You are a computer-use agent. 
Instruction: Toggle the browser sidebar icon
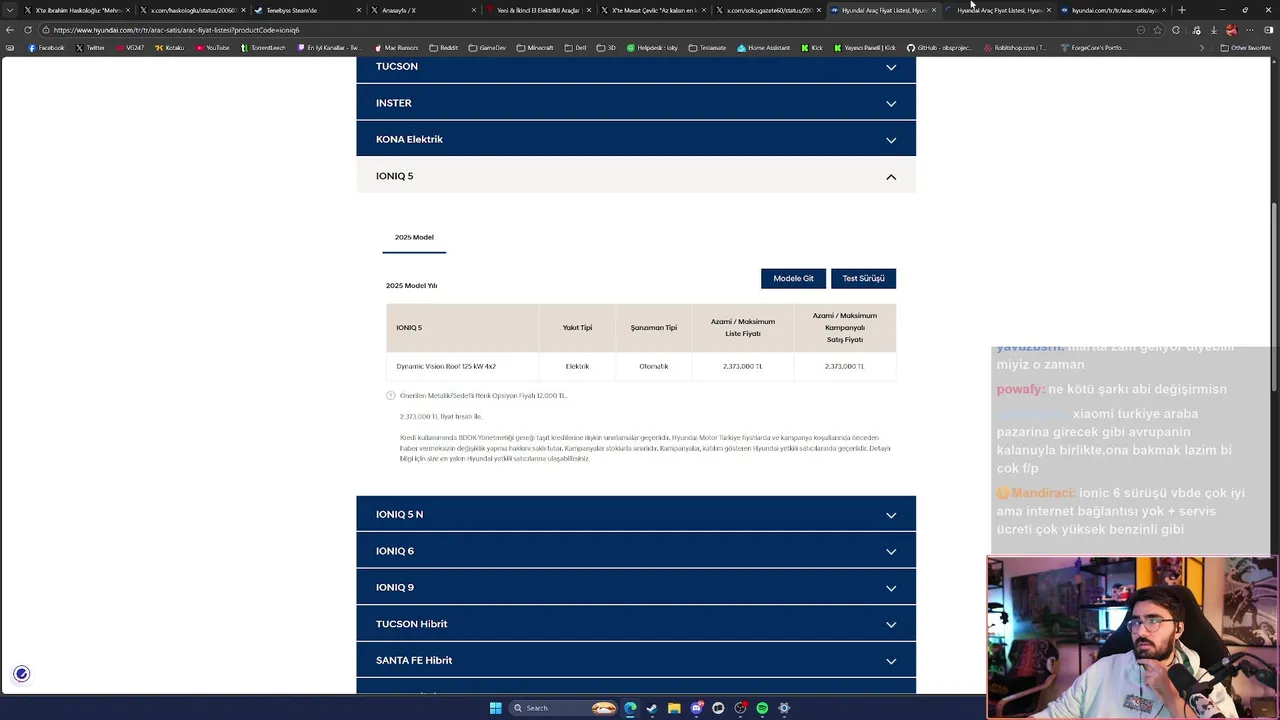click(1268, 30)
